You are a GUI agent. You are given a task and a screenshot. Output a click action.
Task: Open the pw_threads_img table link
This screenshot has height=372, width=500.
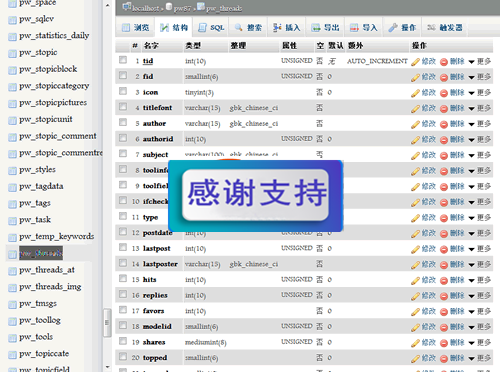pos(50,287)
